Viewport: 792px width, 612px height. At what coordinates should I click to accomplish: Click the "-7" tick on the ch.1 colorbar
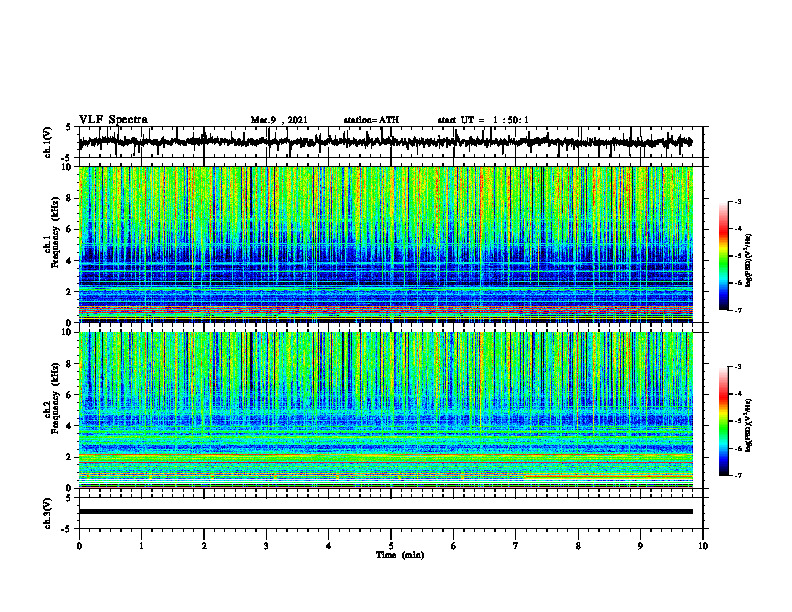click(x=737, y=311)
